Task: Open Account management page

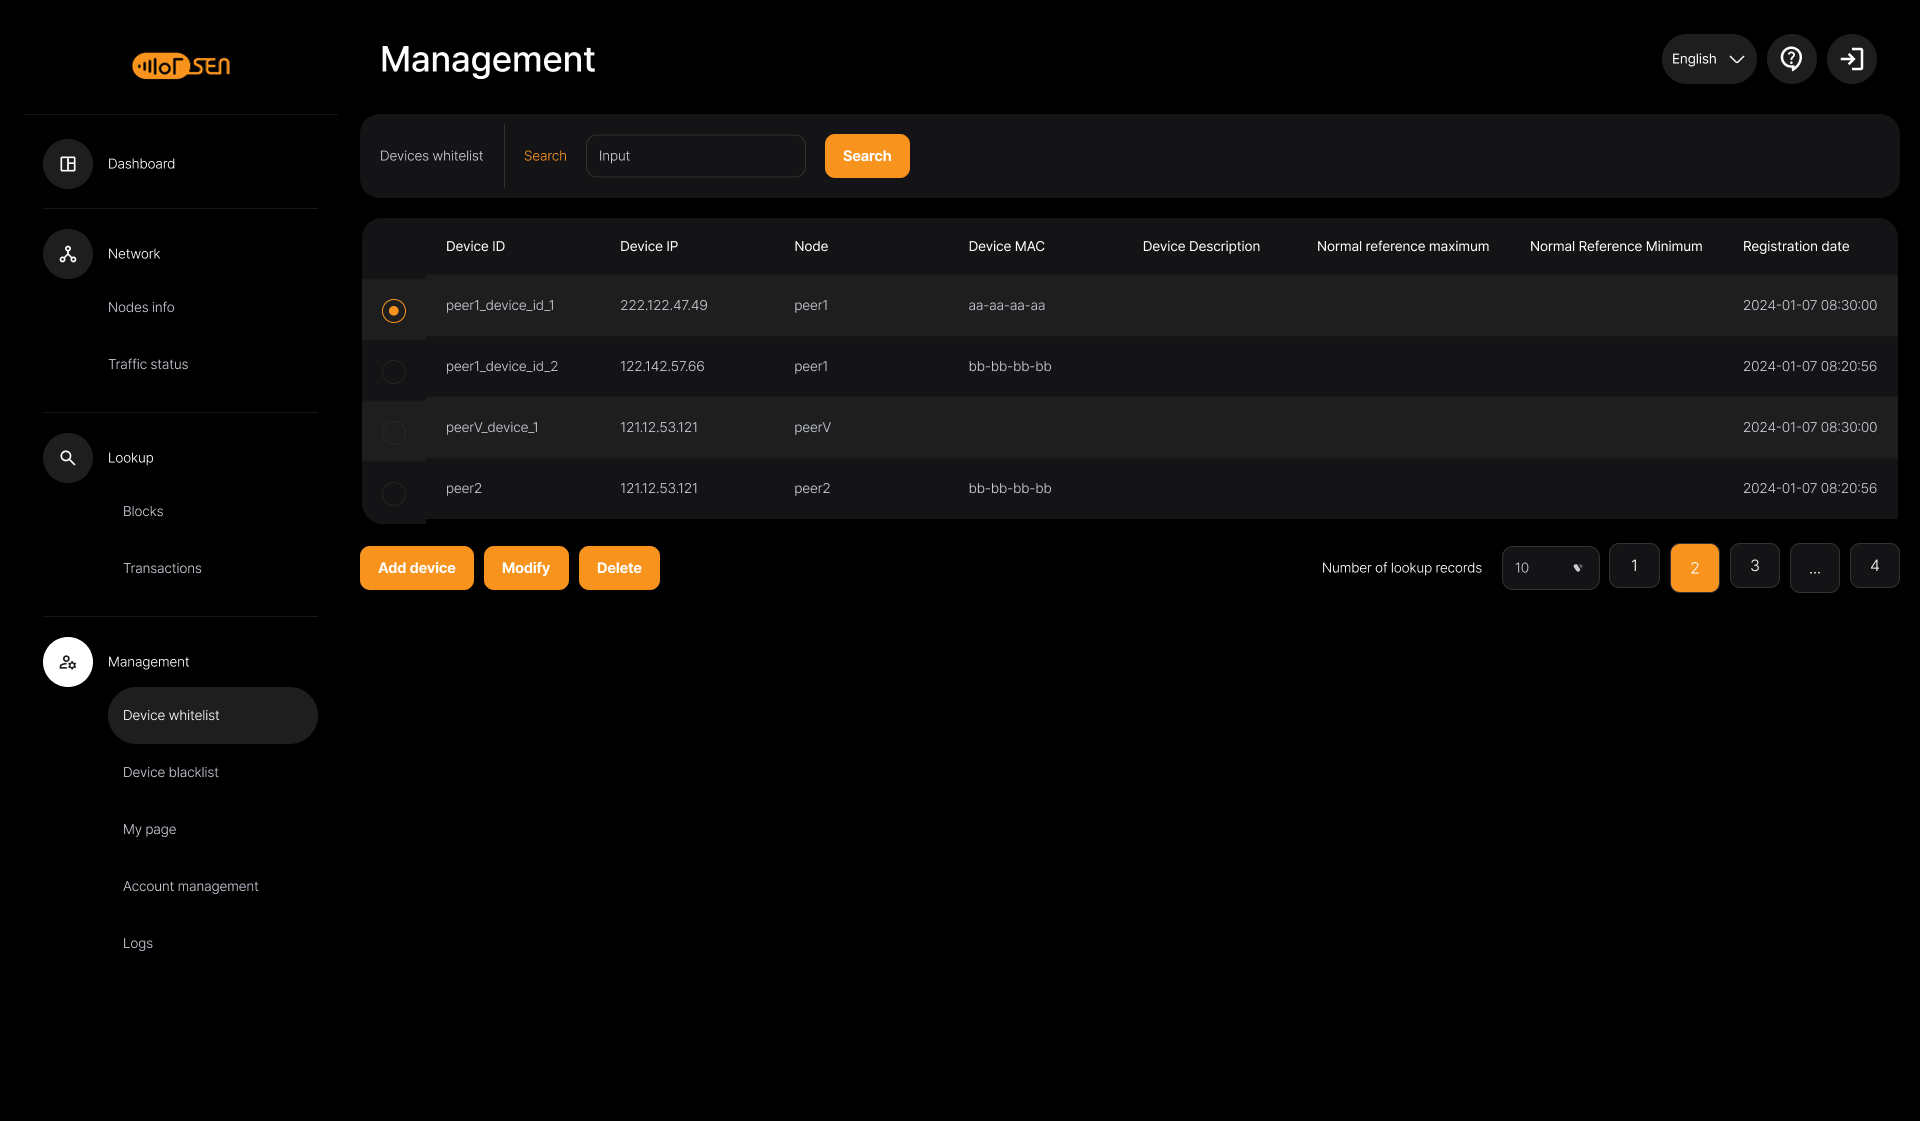Action: pos(190,886)
